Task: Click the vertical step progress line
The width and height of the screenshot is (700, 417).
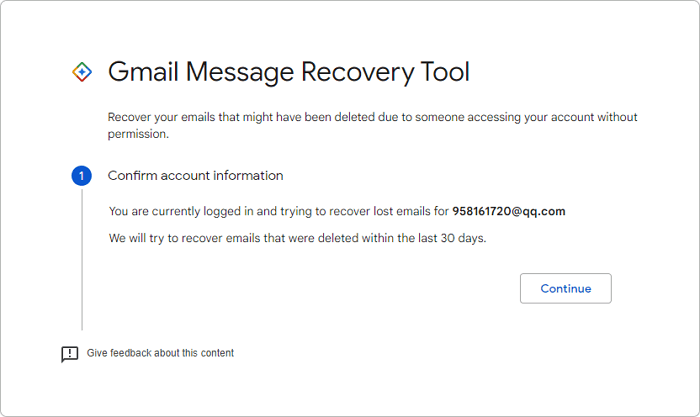Action: tap(82, 260)
